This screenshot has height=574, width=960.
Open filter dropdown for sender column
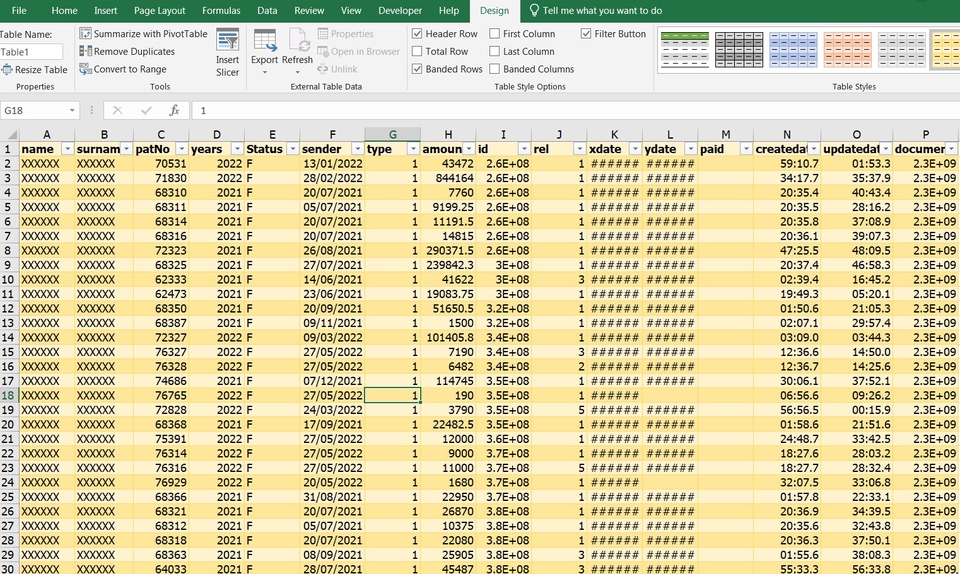pos(357,149)
